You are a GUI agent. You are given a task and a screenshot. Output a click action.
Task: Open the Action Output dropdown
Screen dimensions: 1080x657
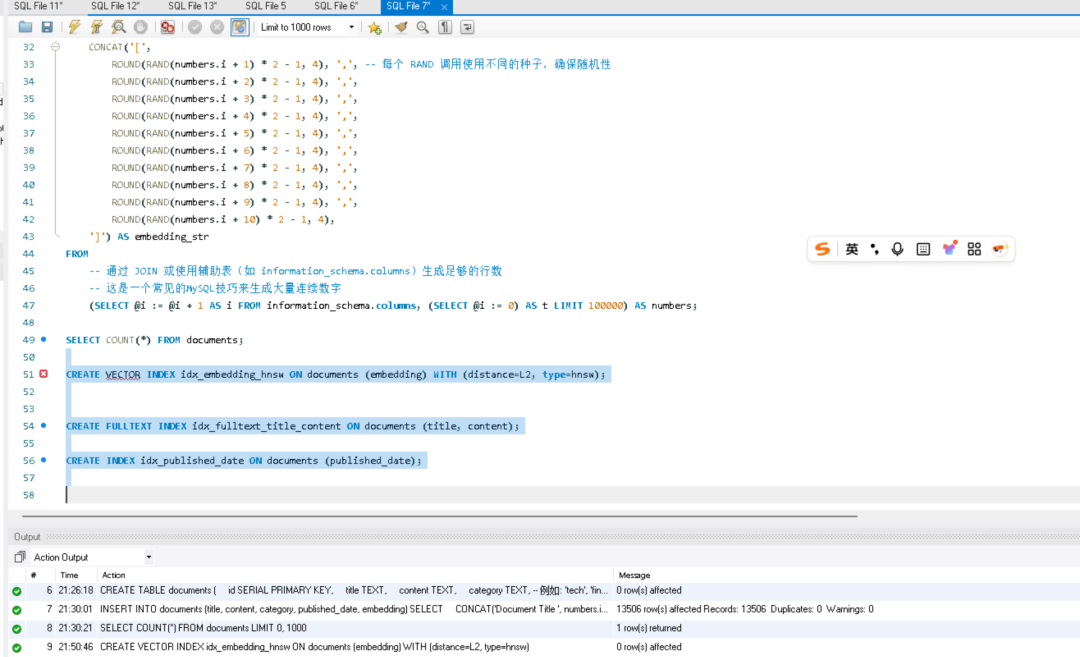[x=148, y=556]
